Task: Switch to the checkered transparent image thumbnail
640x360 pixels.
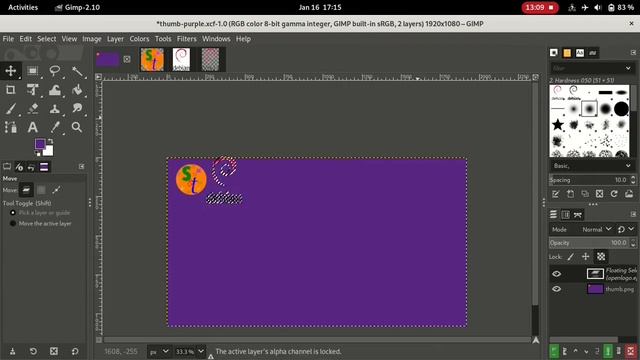Action: click(210, 60)
